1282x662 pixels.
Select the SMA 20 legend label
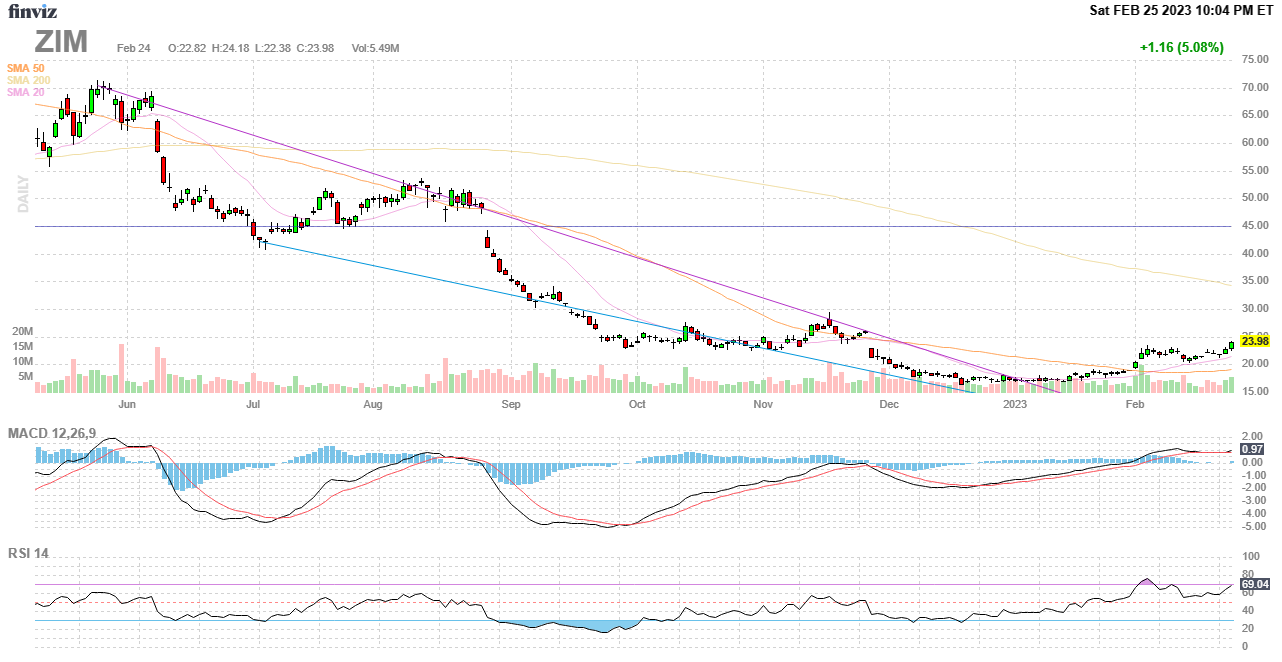point(25,92)
